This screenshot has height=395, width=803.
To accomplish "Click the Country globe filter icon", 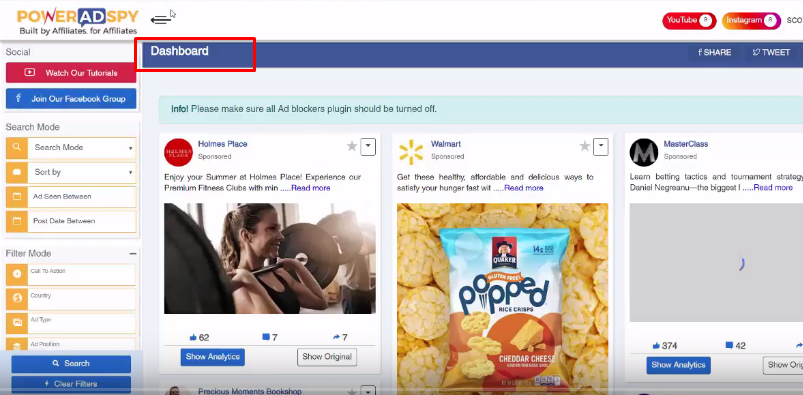I will tap(17, 299).
